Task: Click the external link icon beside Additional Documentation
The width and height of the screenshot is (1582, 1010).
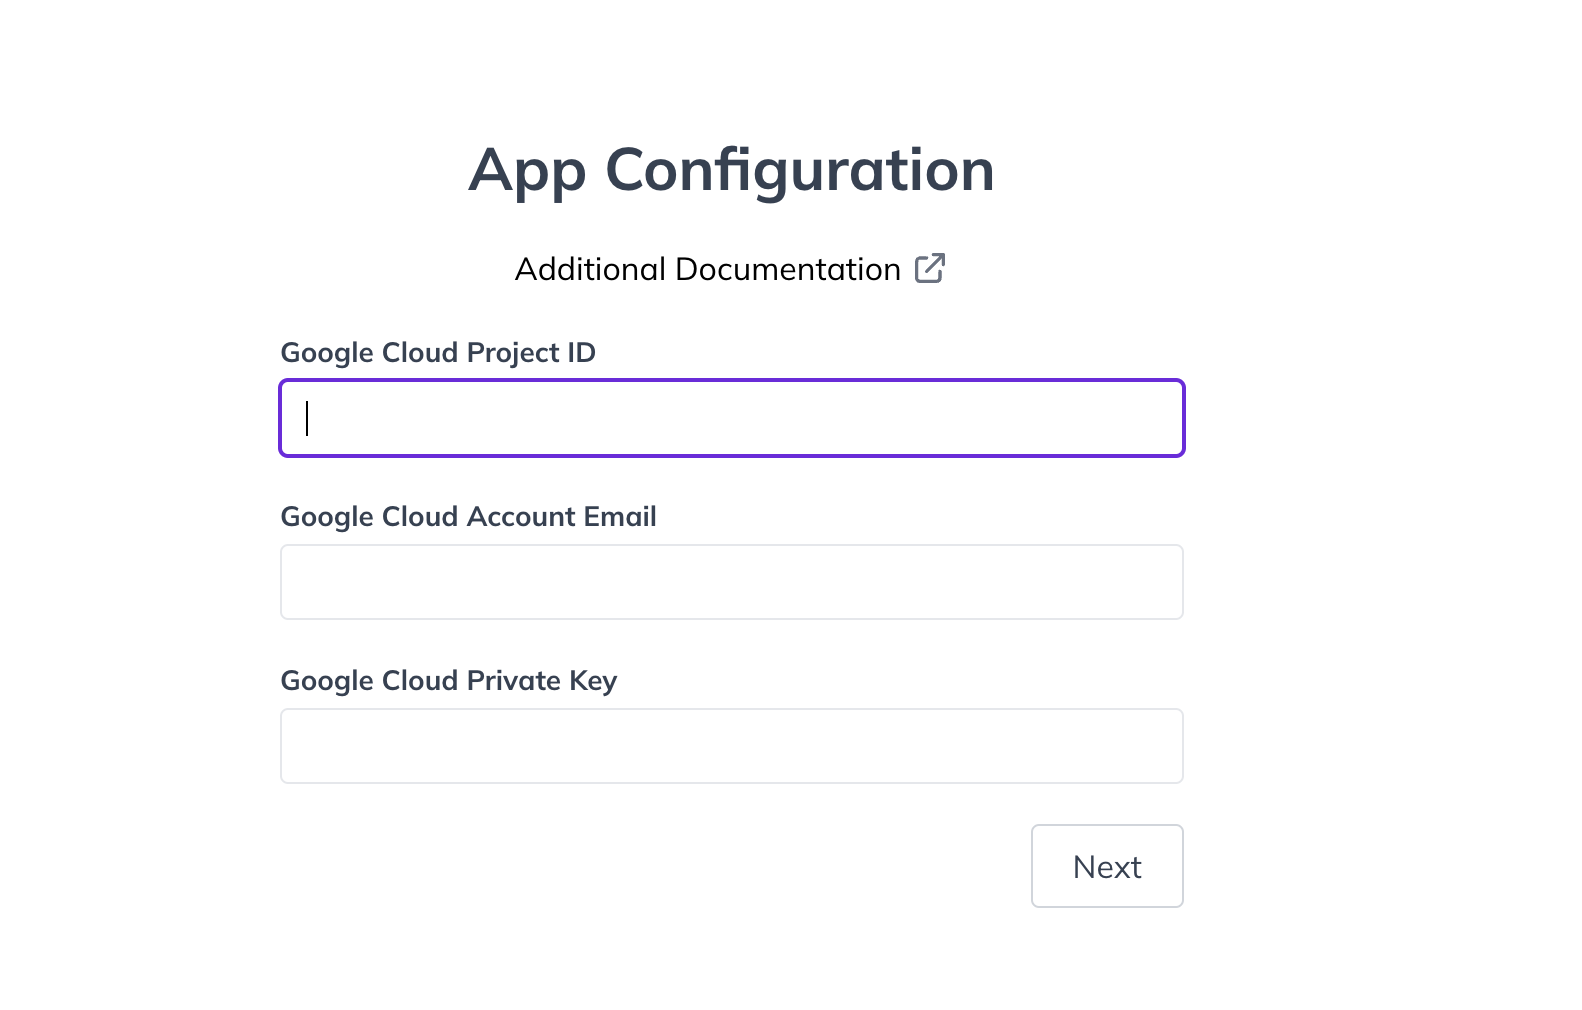Action: click(931, 268)
